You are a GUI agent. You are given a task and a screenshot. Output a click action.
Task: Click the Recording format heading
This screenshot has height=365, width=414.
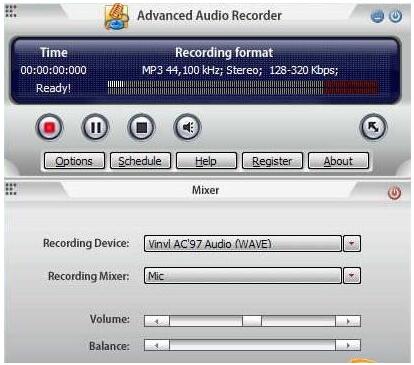point(224,52)
